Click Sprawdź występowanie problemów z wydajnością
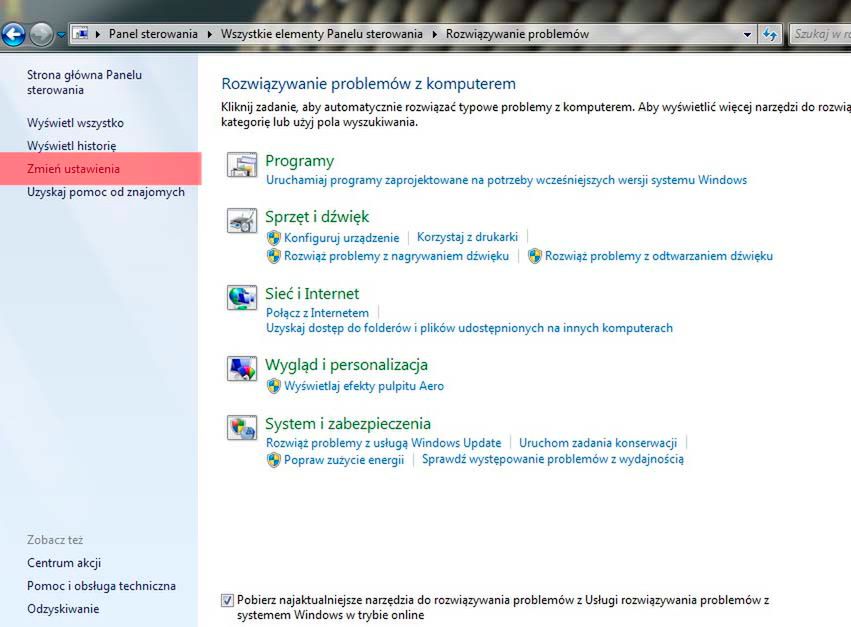 (x=553, y=459)
